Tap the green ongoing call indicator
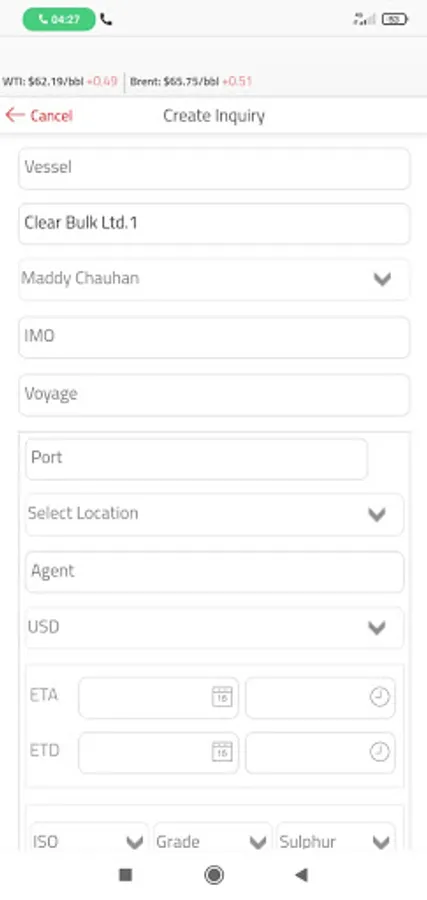 (x=59, y=19)
